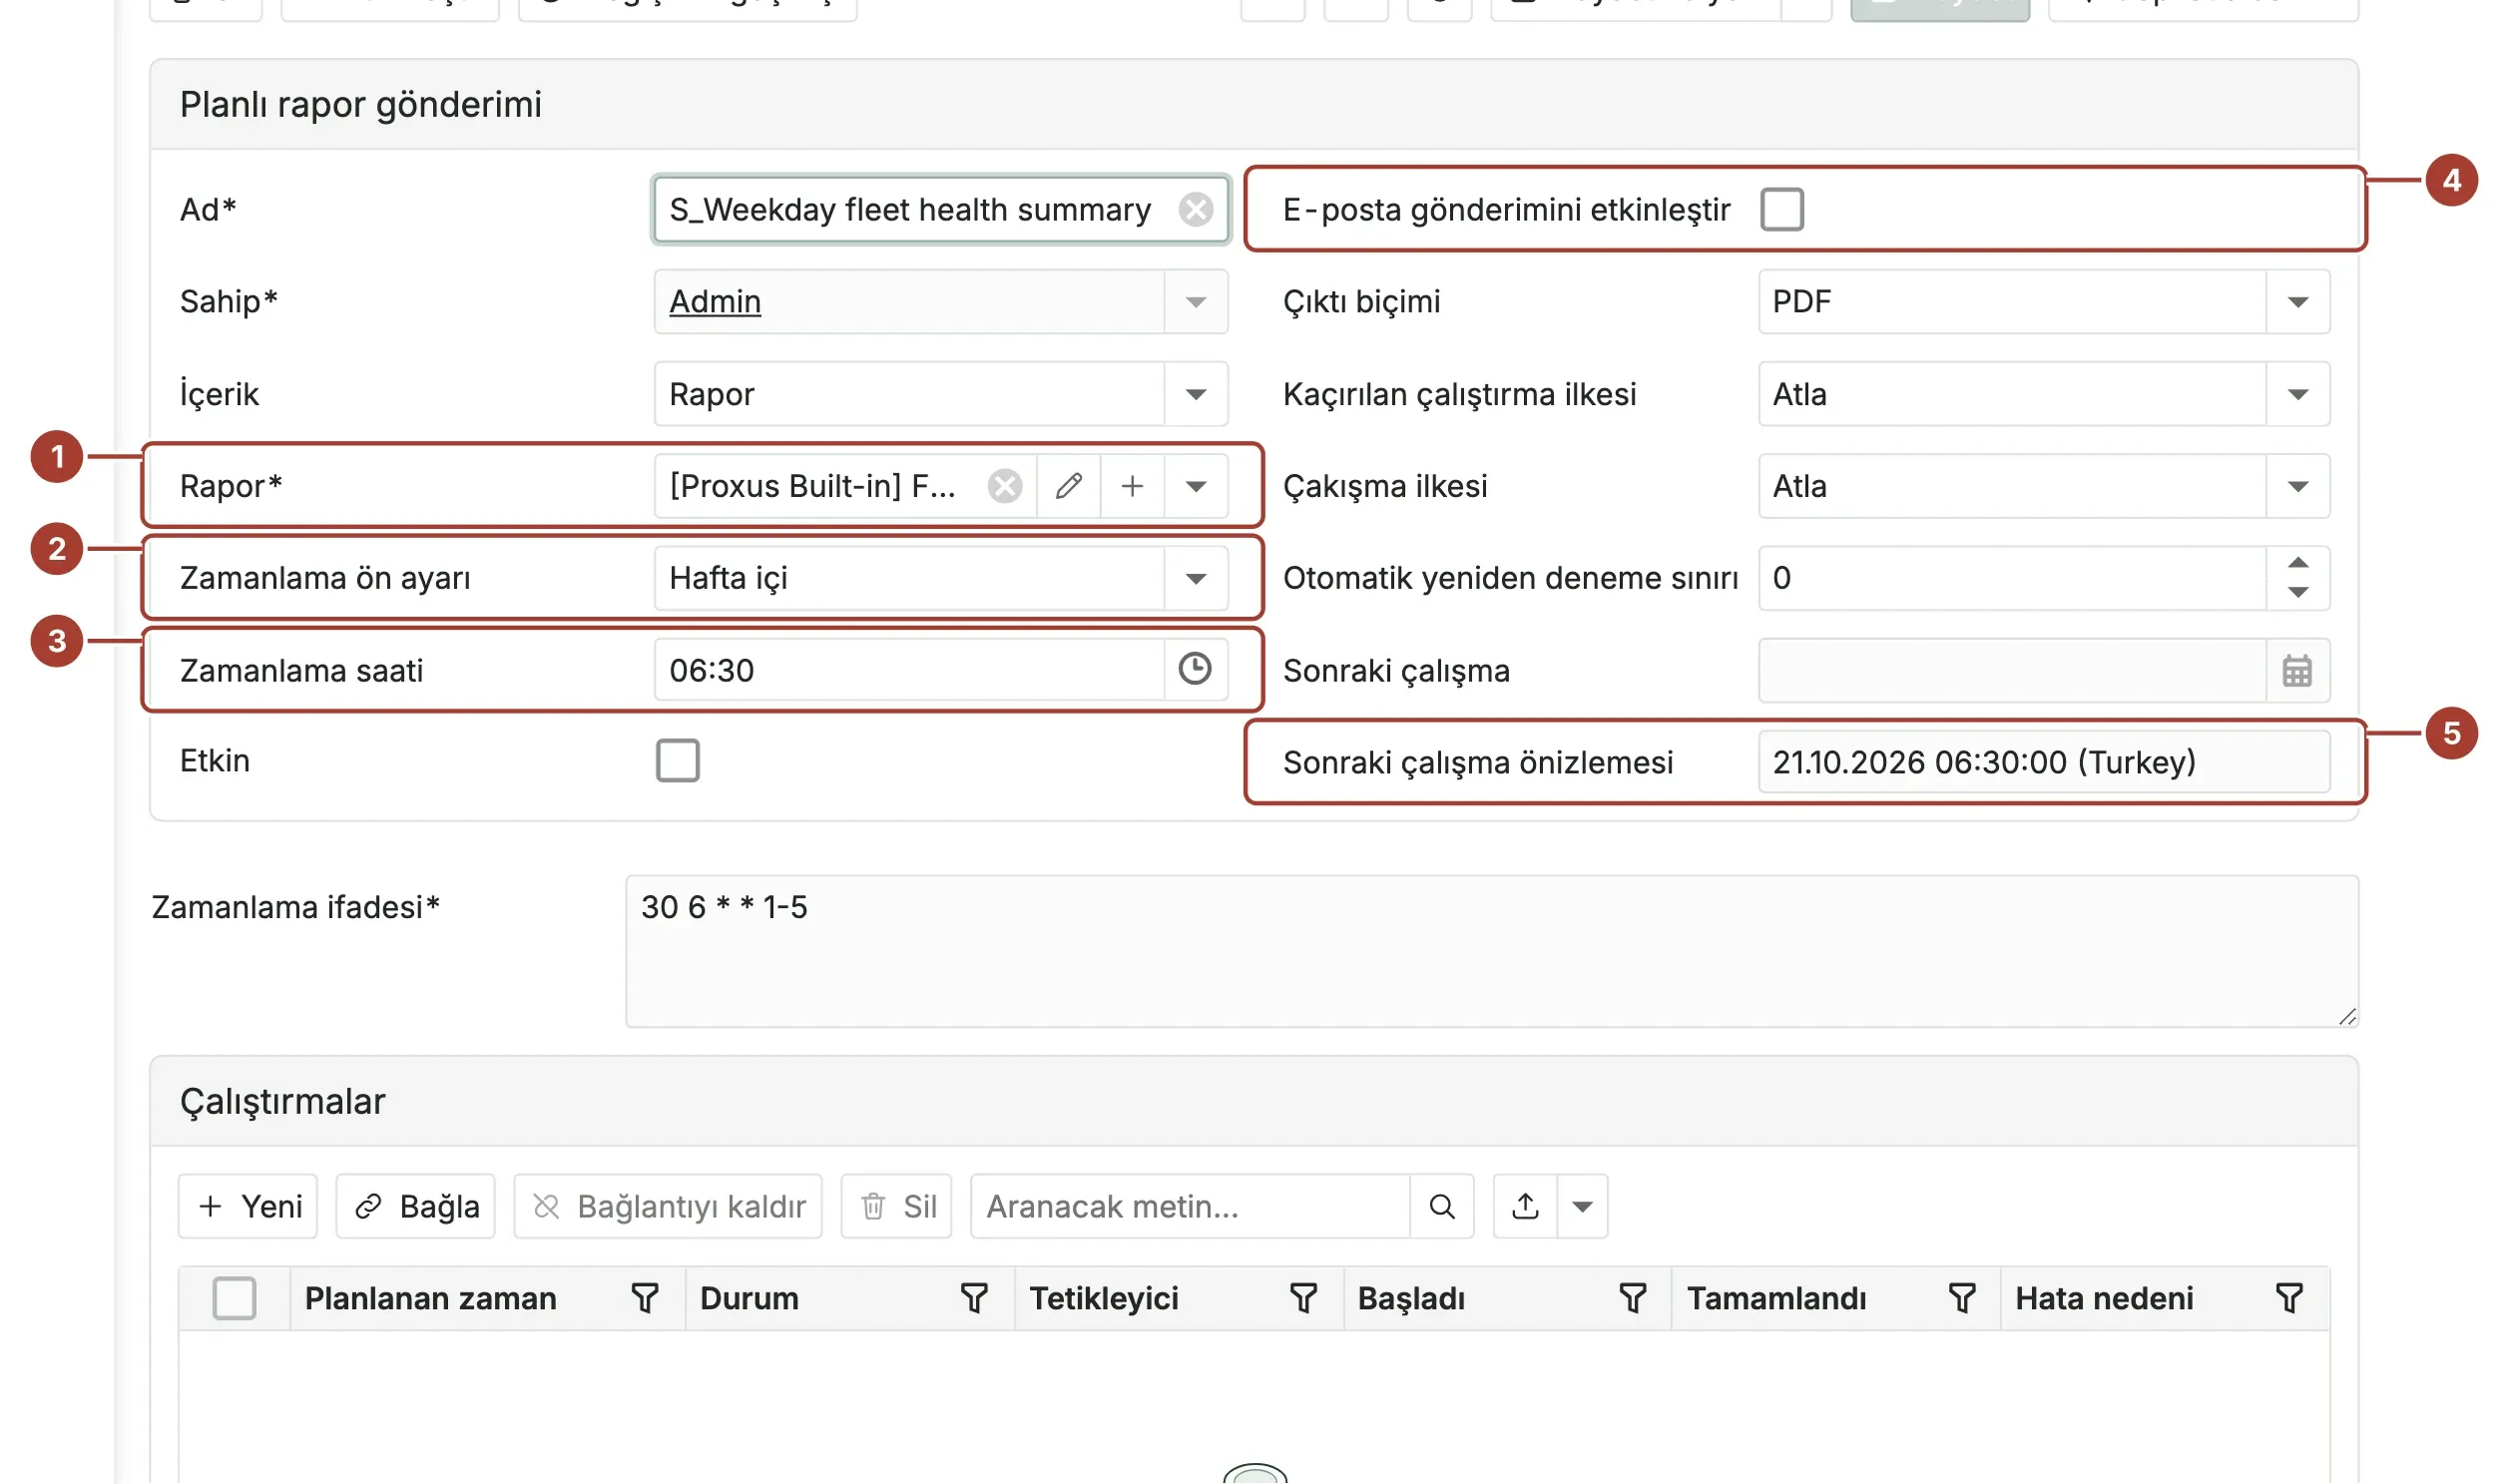
Task: Sort by Durum column header
Action: 749,1299
